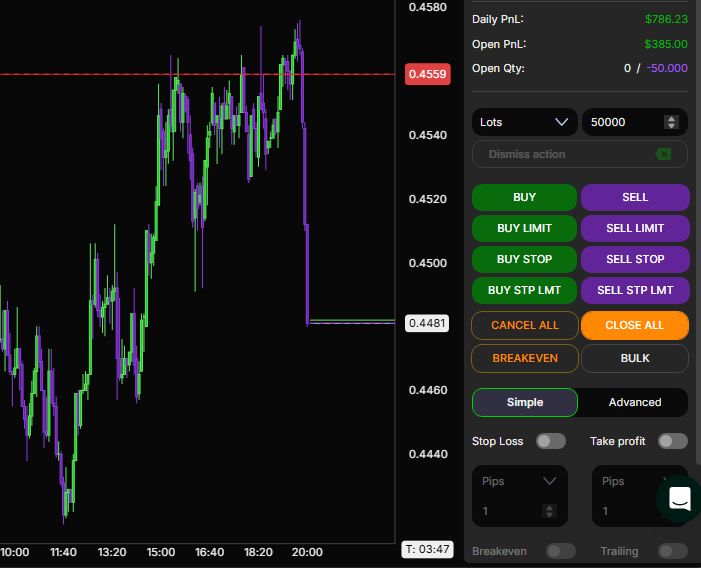This screenshot has width=701, height=568.
Task: Turn on the Breakeven switch
Action: 561,551
